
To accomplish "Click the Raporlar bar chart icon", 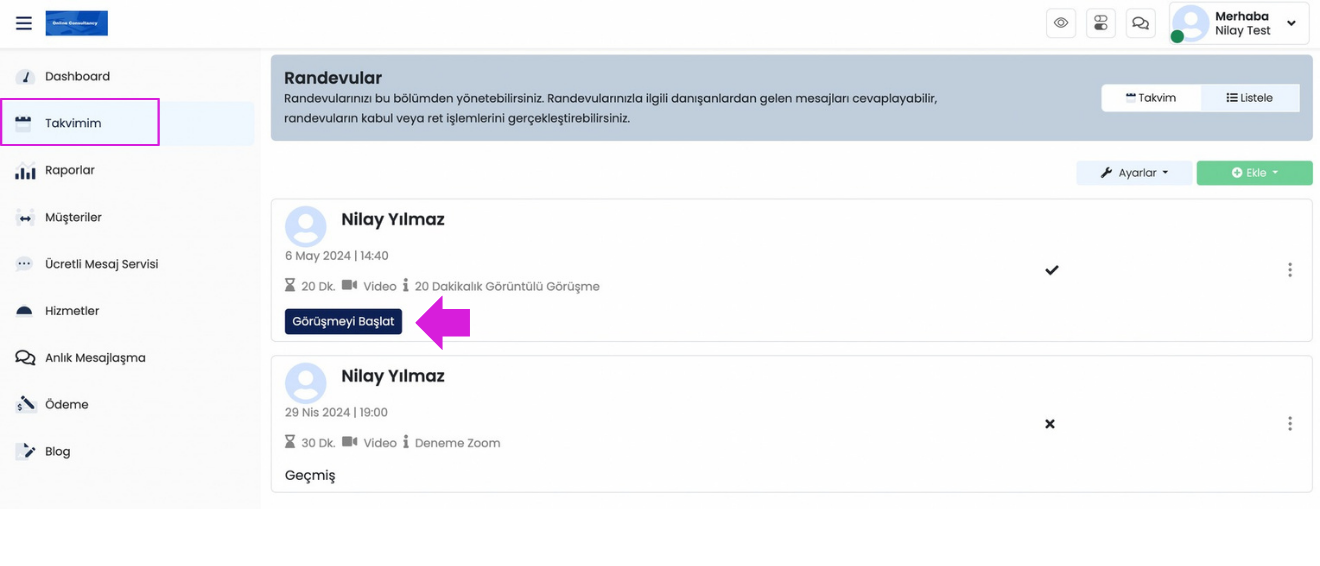I will pos(25,171).
